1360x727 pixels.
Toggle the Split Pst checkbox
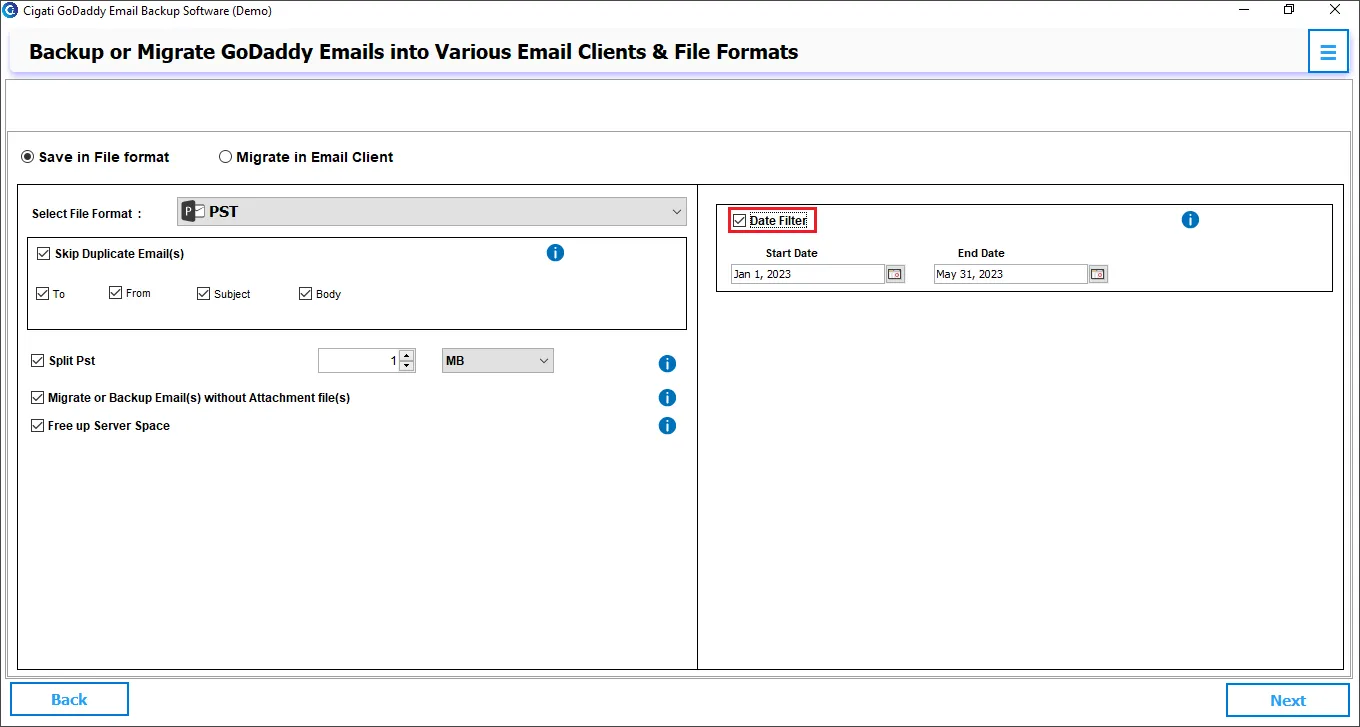click(38, 361)
